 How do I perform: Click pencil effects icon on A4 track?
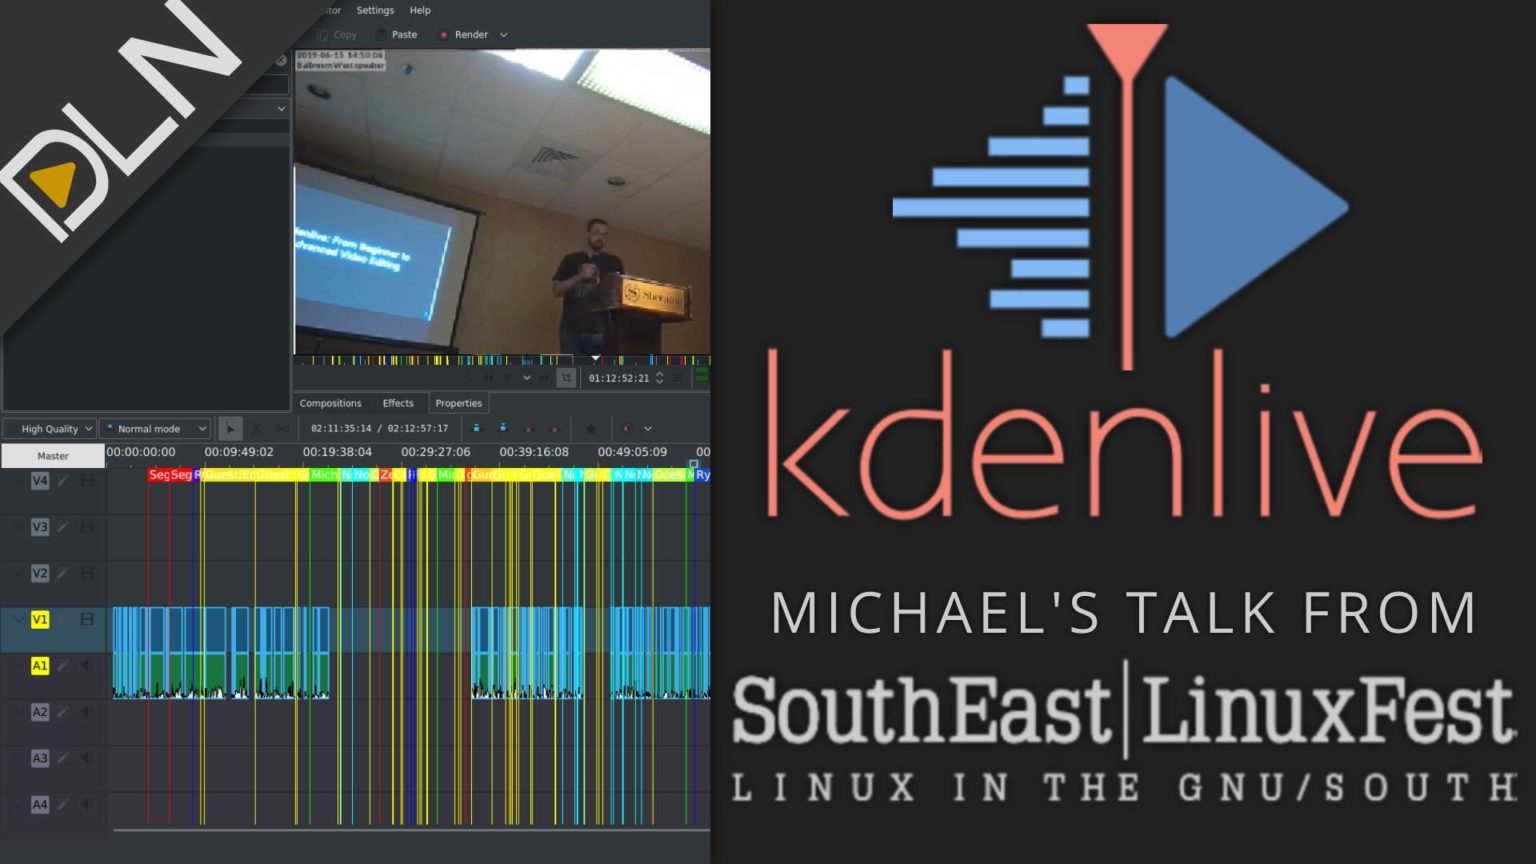(x=63, y=804)
